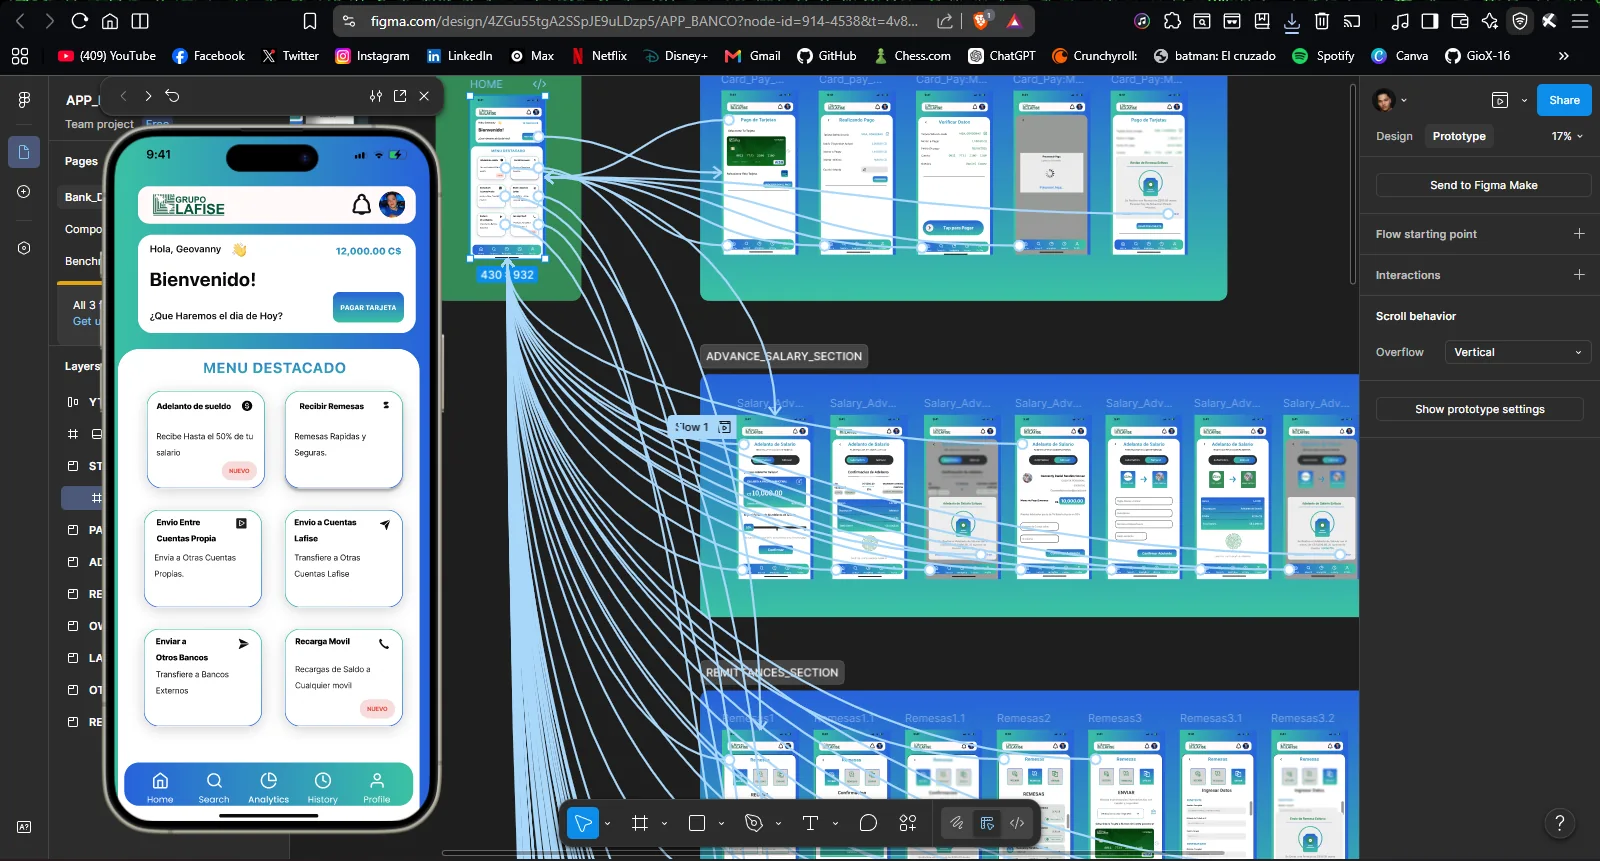Open user avatar multiplayer dropdown
The image size is (1600, 861).
pyautogui.click(x=1390, y=100)
